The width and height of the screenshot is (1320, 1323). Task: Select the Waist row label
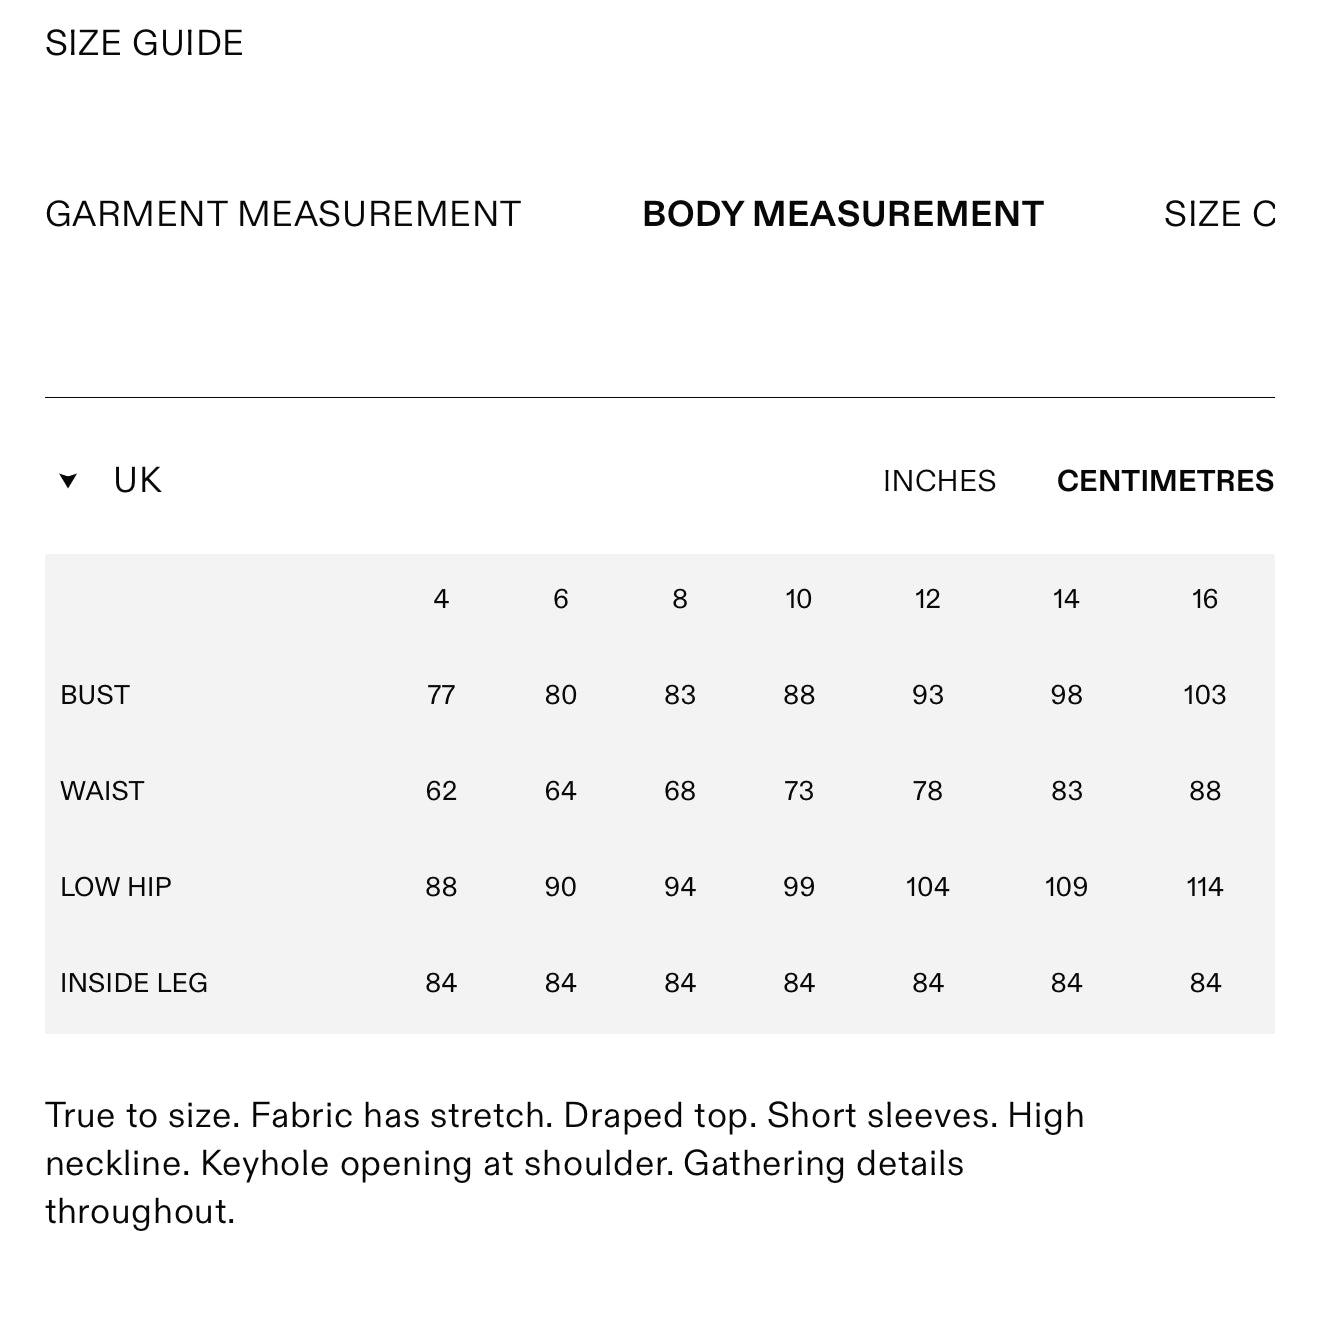[102, 791]
